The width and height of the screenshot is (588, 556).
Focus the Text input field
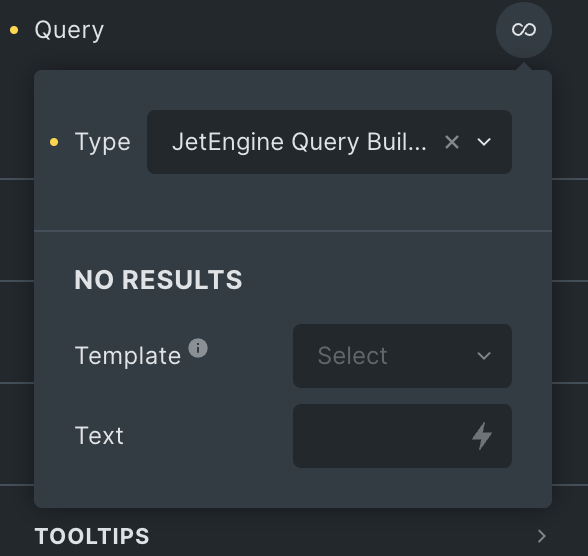coord(402,436)
